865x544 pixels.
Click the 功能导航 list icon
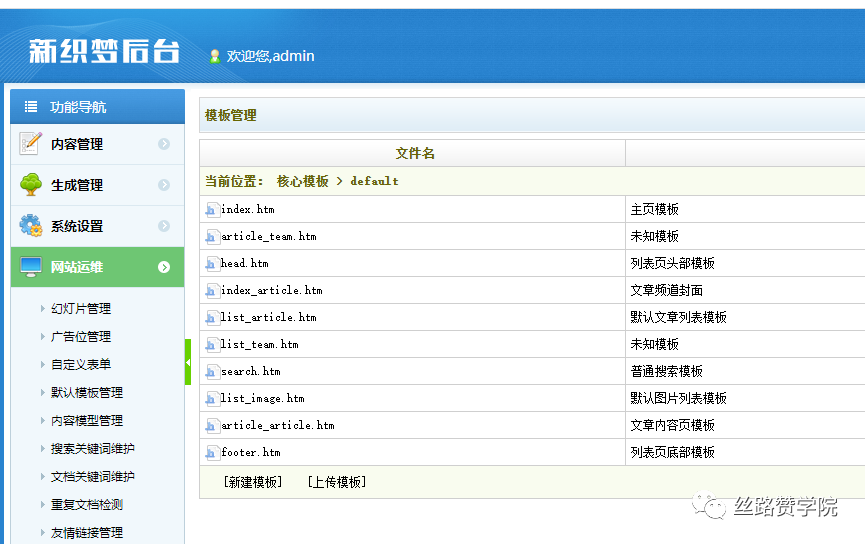pyautogui.click(x=31, y=106)
